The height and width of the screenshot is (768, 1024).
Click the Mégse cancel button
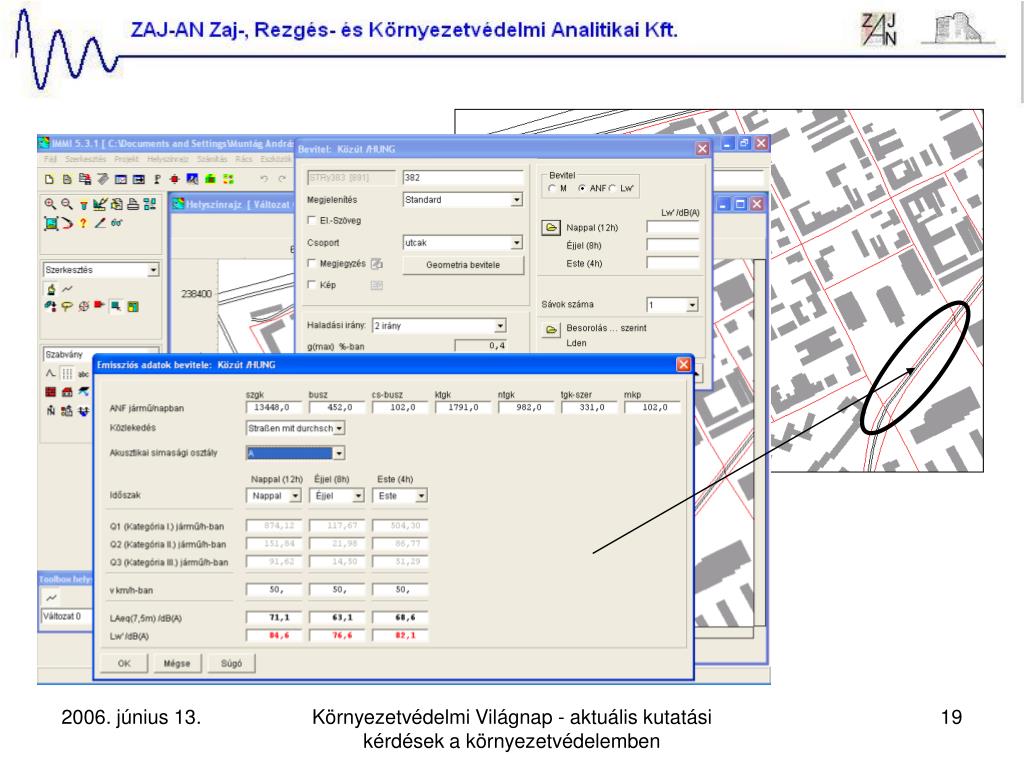176,664
